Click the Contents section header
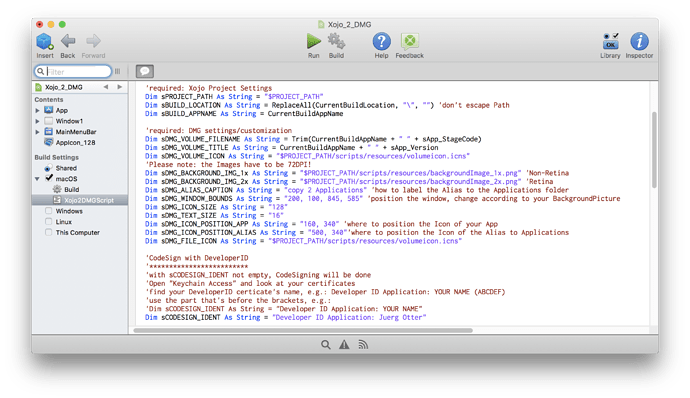 49,100
